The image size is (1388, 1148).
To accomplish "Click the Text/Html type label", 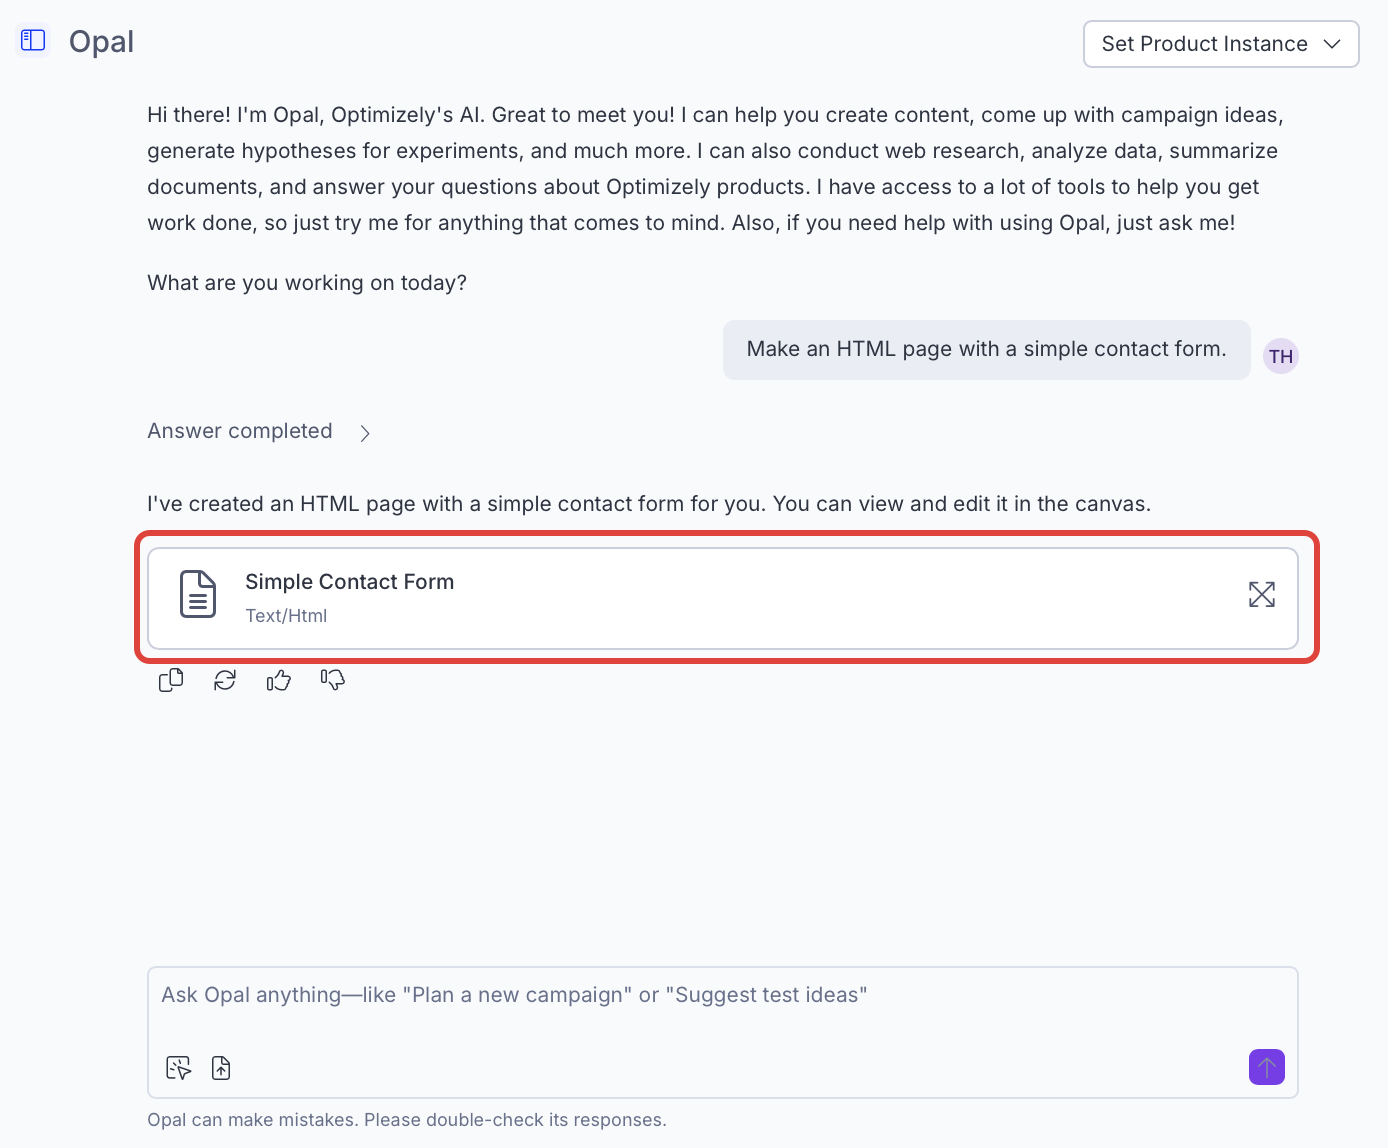I will coord(286,616).
